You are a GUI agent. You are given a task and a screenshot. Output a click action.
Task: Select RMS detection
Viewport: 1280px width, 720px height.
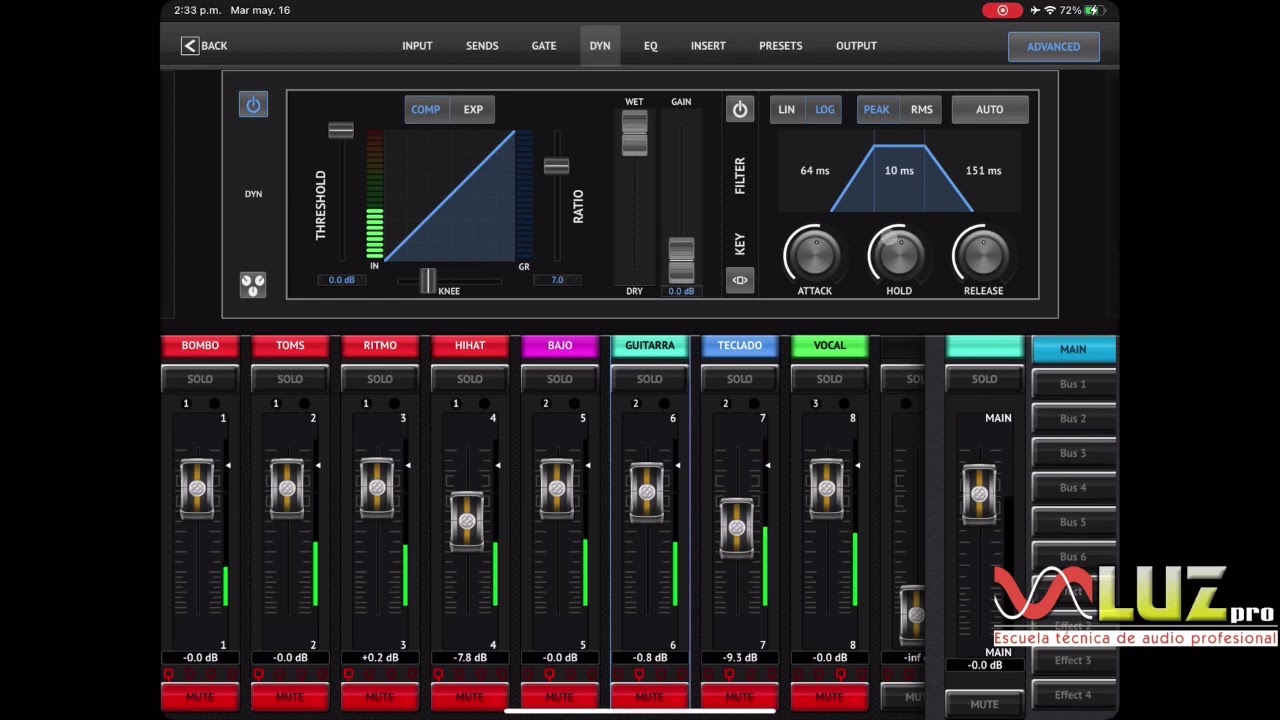tap(921, 110)
